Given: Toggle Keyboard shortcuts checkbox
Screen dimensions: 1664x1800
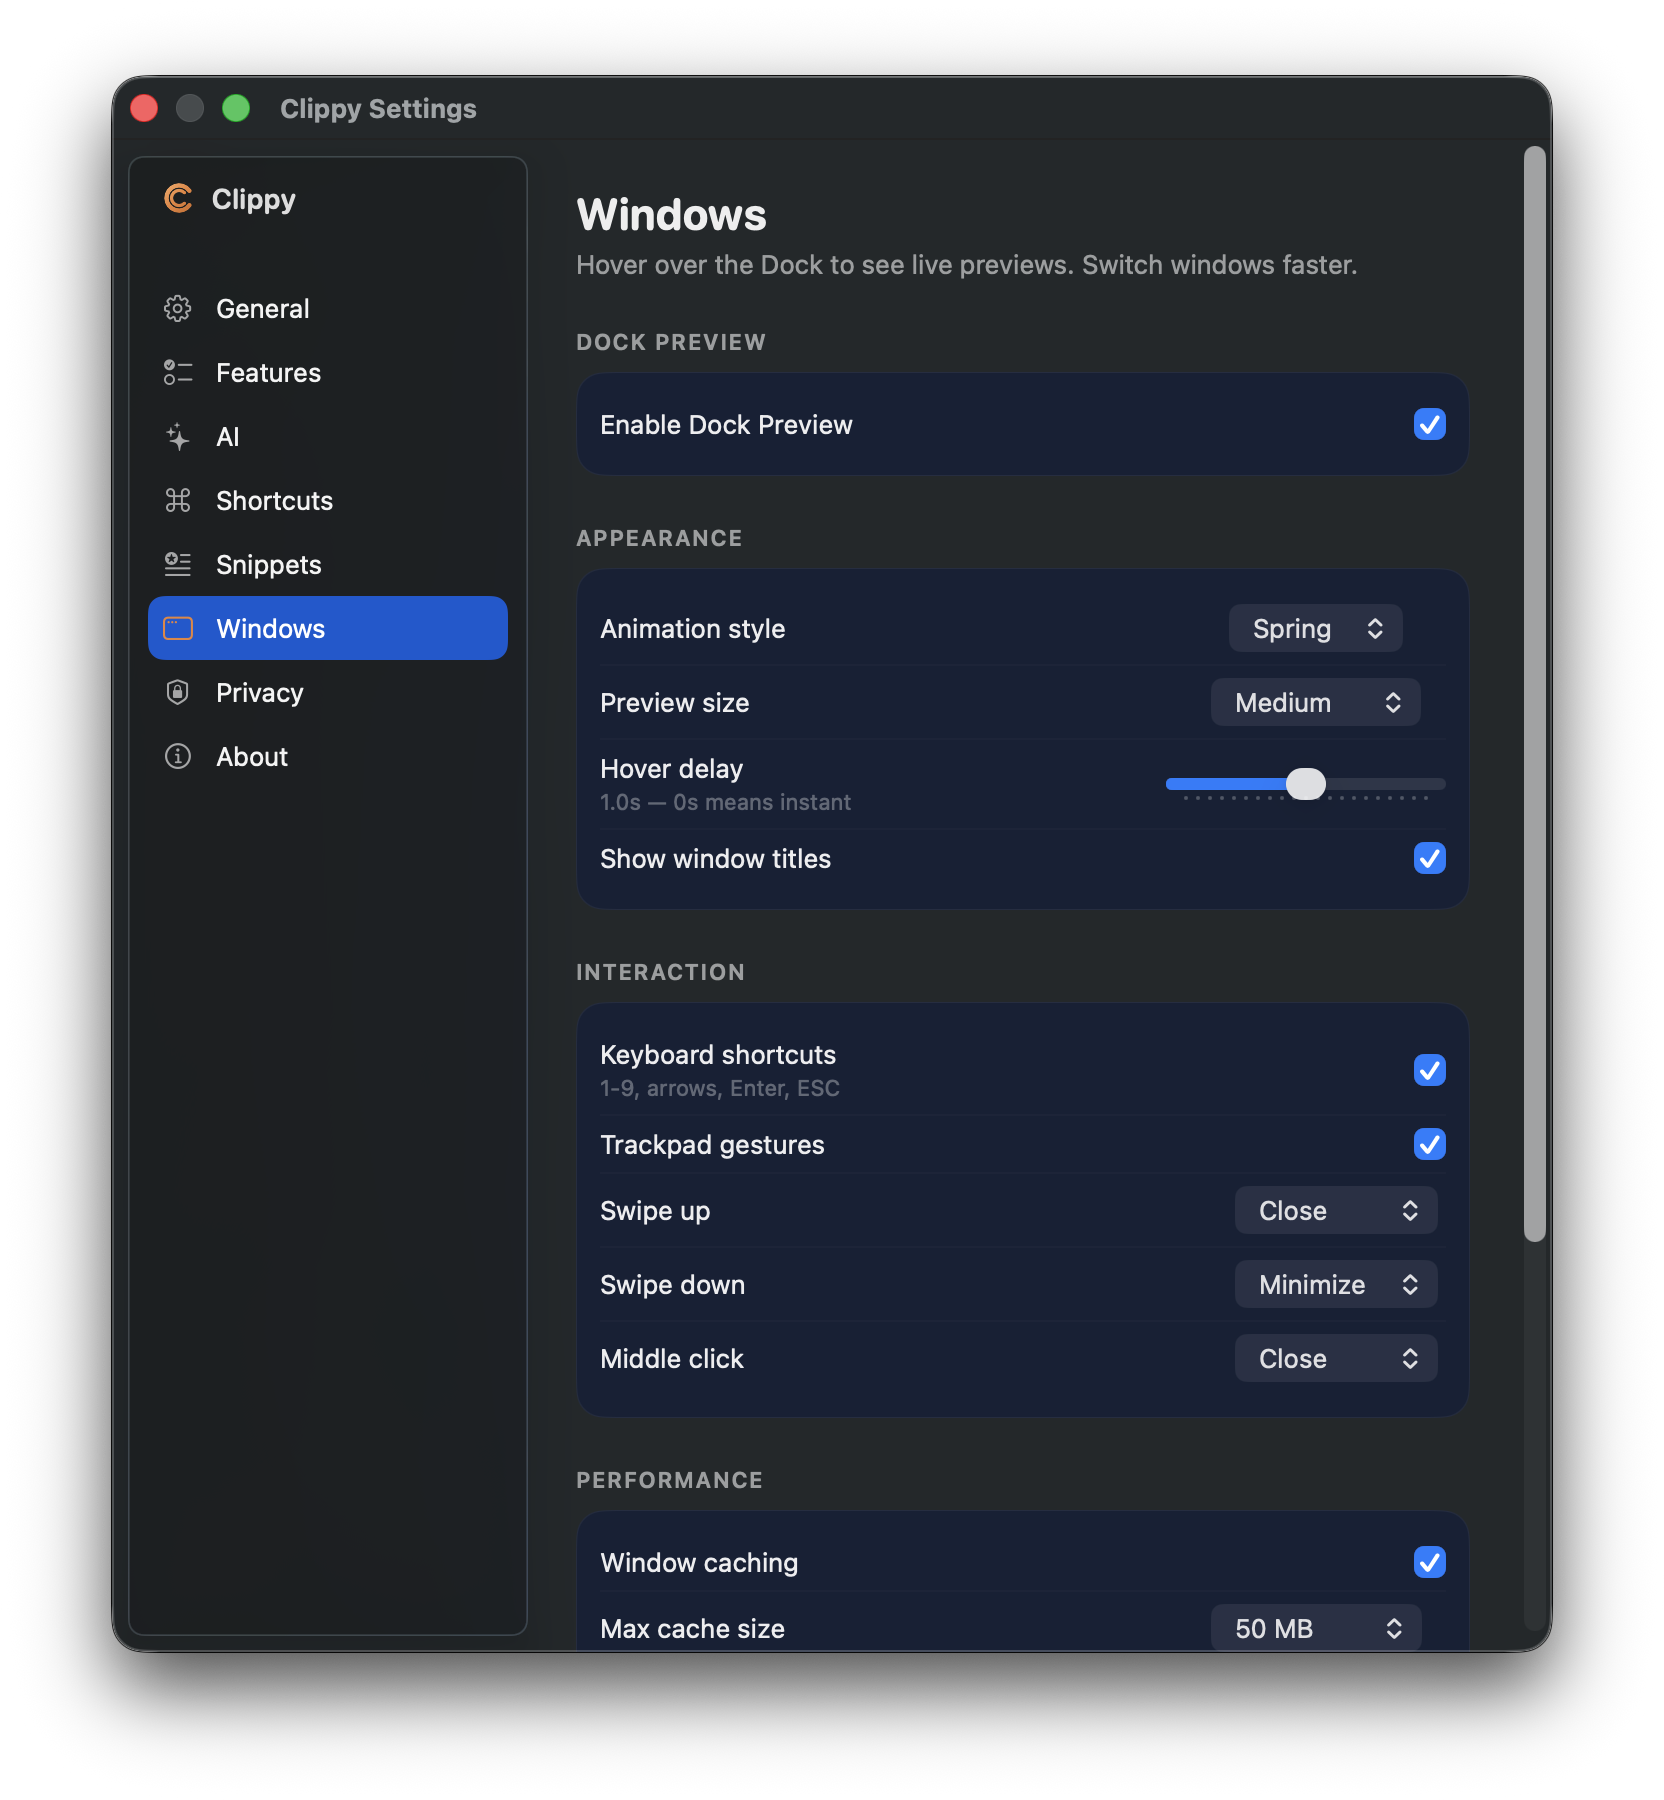Looking at the screenshot, I should click(1430, 1071).
